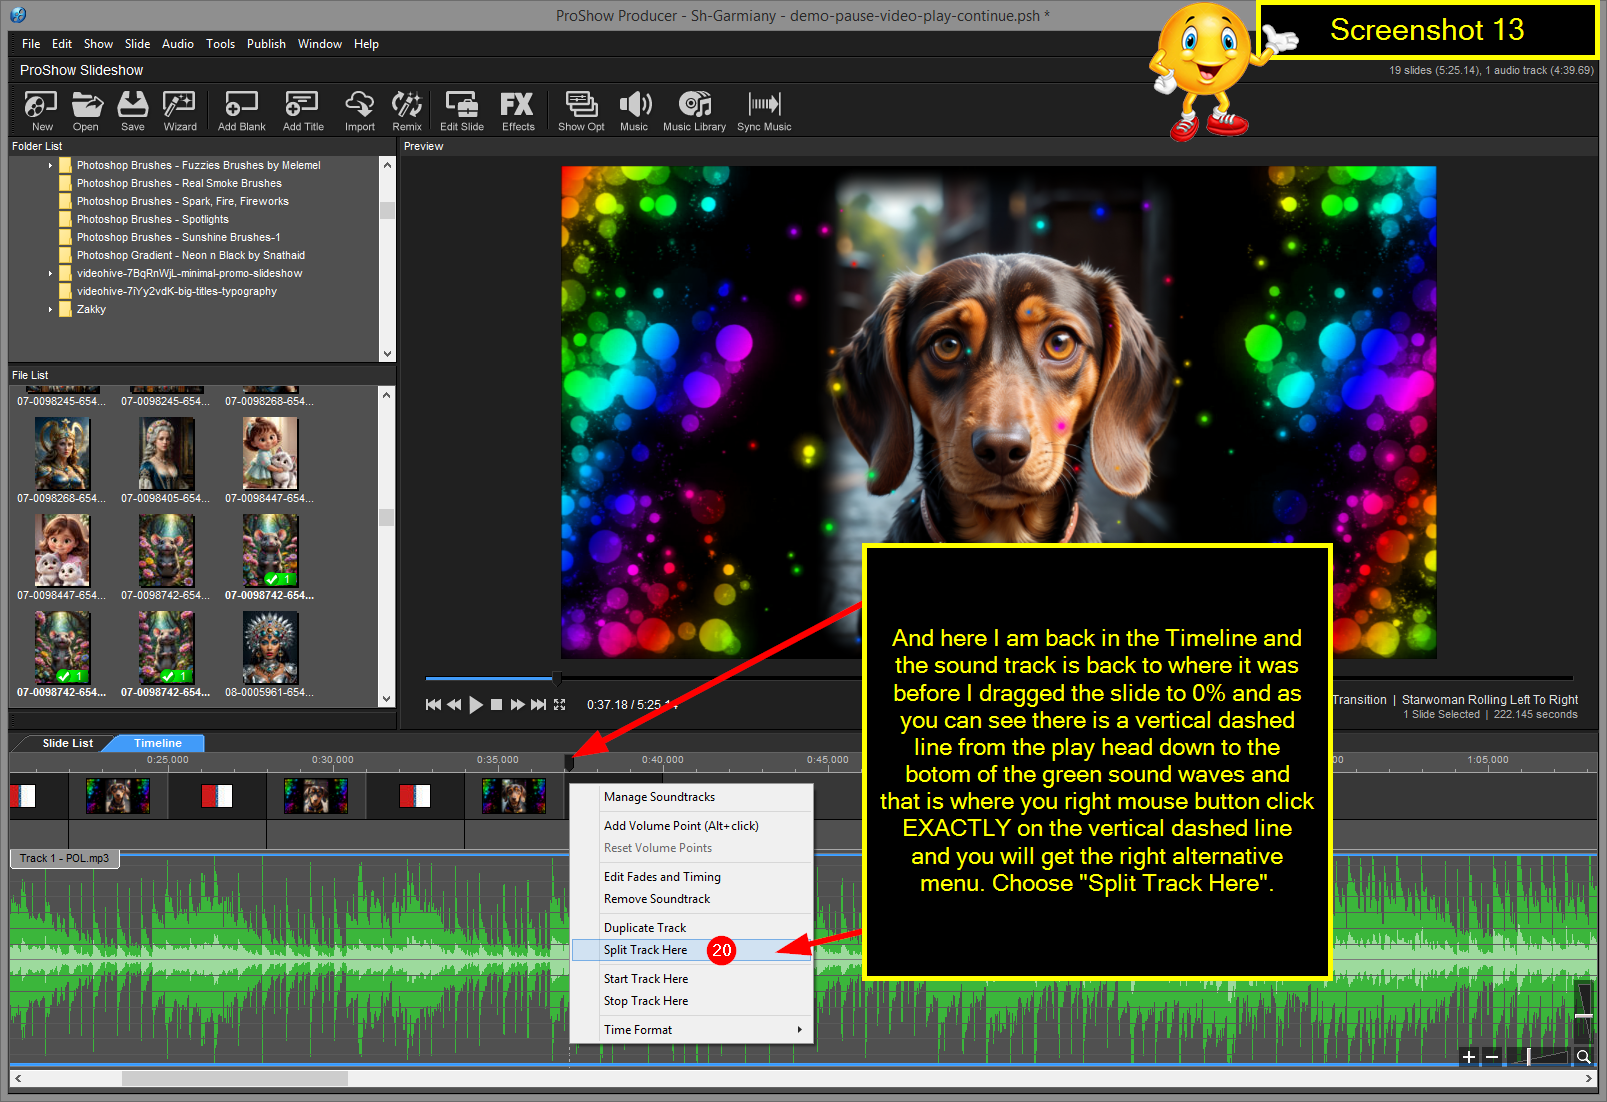Click the Starwoman Rolling Left To Right transition text

pos(1489,700)
